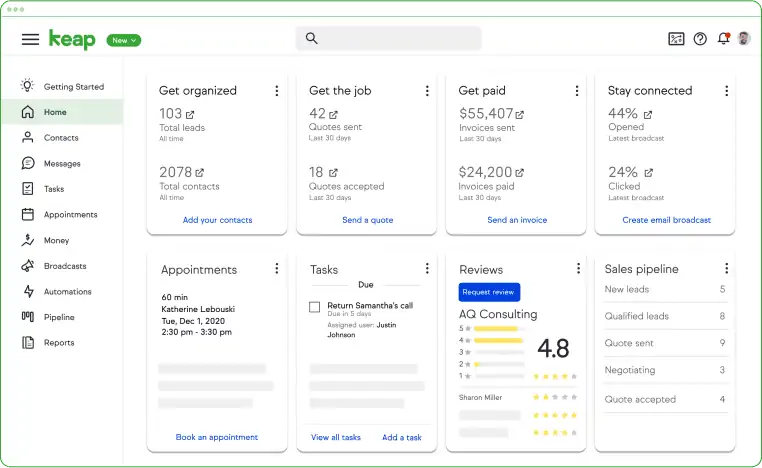This screenshot has height=468, width=762.
Task: Click the image icon in the top bar
Action: [676, 39]
